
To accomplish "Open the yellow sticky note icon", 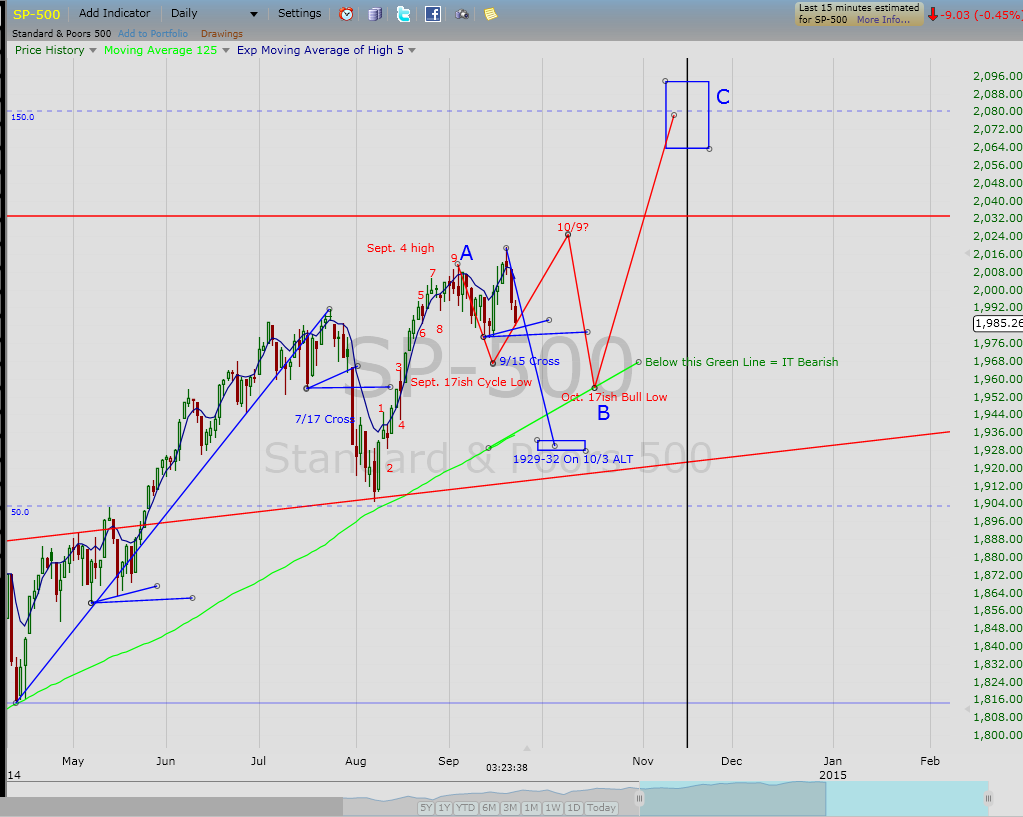I will tap(491, 14).
